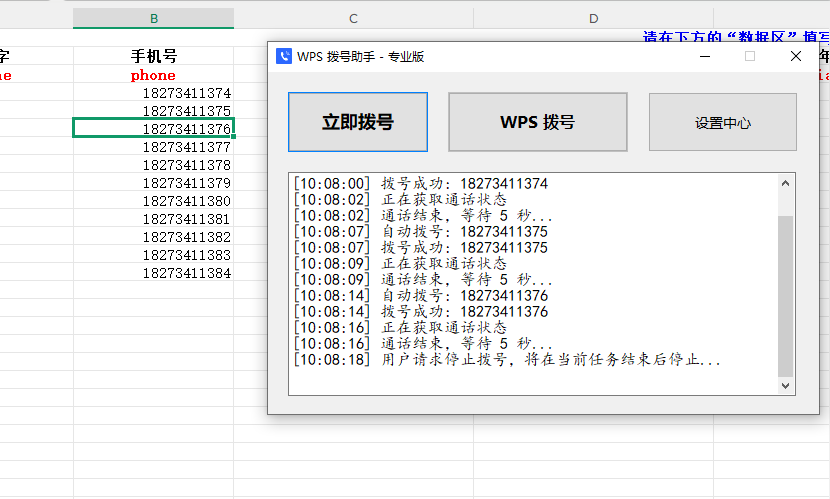
Task: Select cell with 18273411380
Action: pyautogui.click(x=154, y=201)
